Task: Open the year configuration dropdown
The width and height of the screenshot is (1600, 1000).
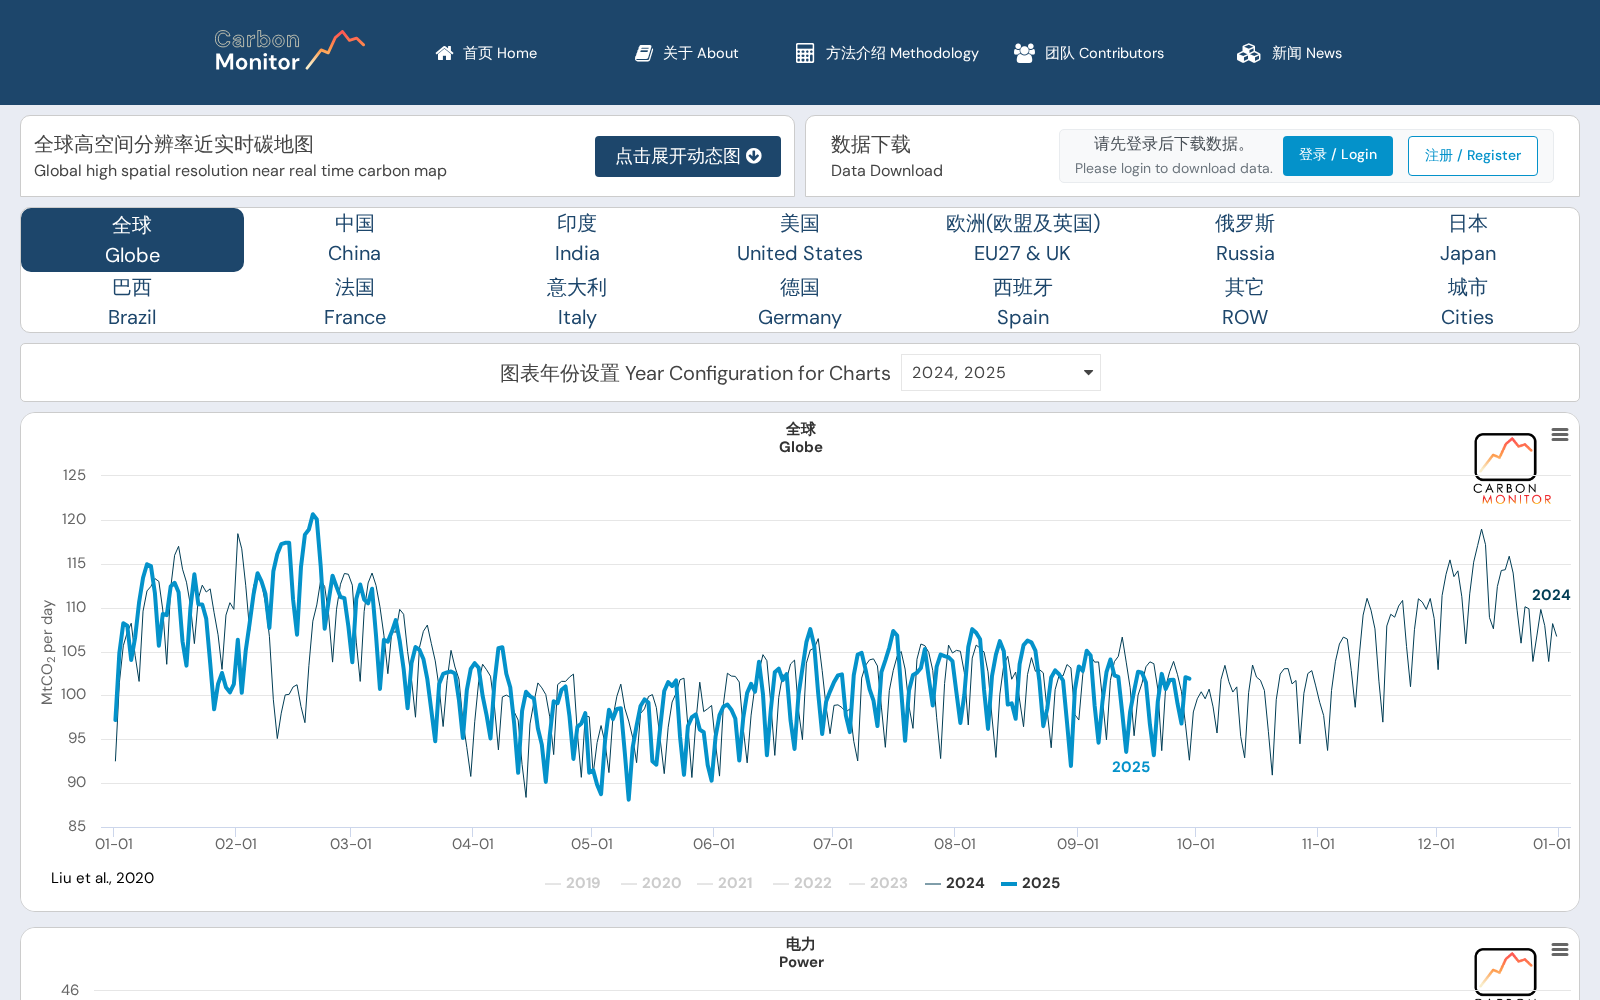Action: tap(1001, 373)
